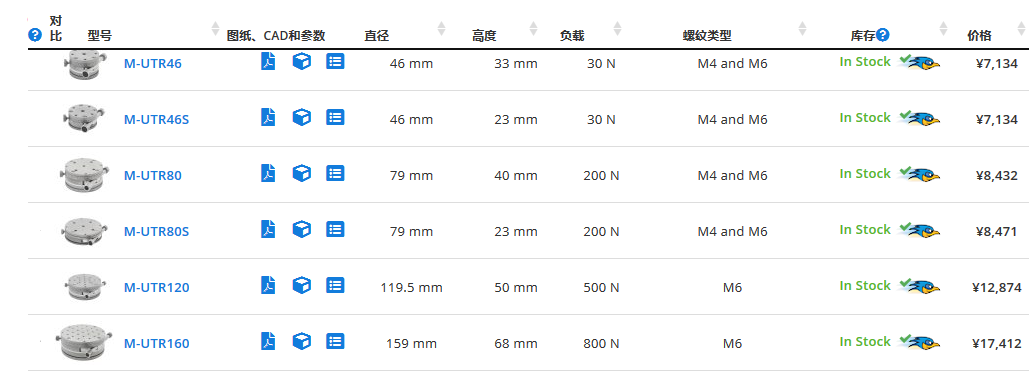Sort table by 直径 column arrows
1029x386 pixels.
click(442, 28)
